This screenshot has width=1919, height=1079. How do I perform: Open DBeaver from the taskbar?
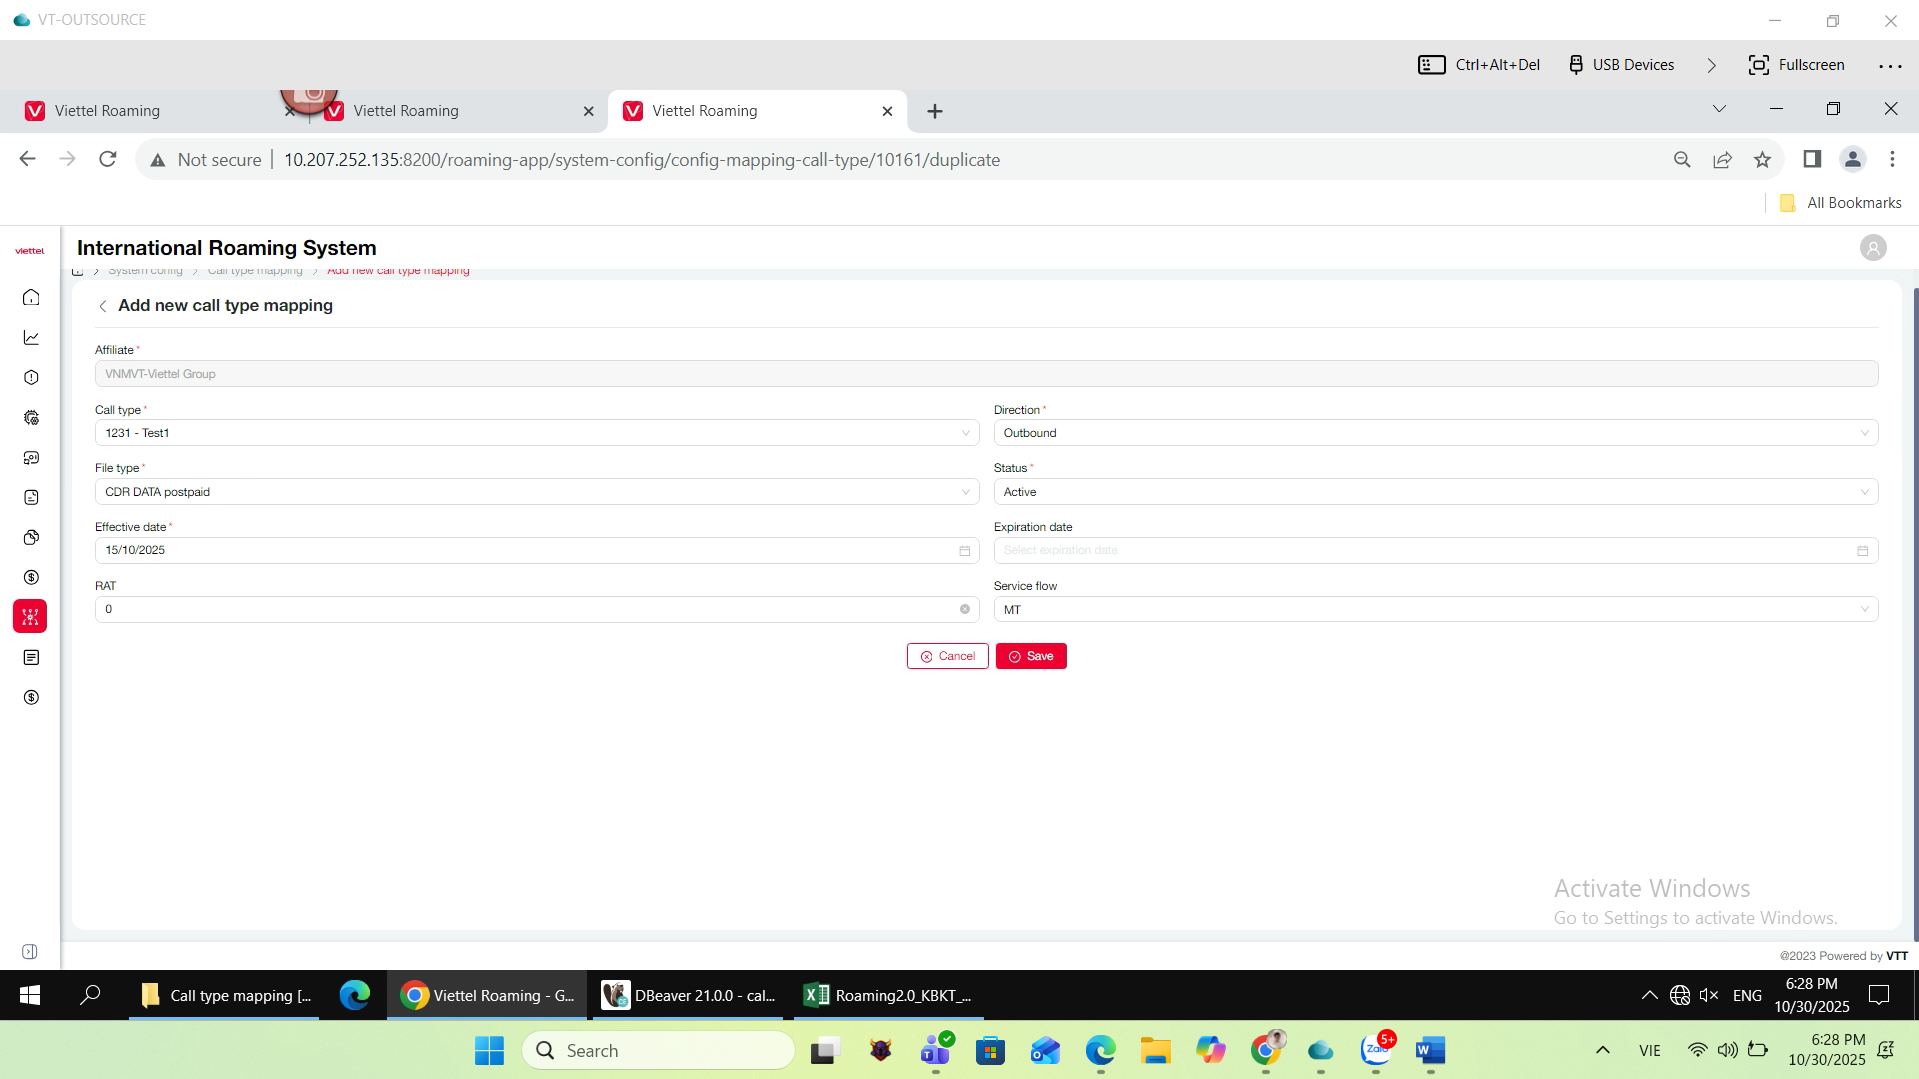click(x=689, y=995)
